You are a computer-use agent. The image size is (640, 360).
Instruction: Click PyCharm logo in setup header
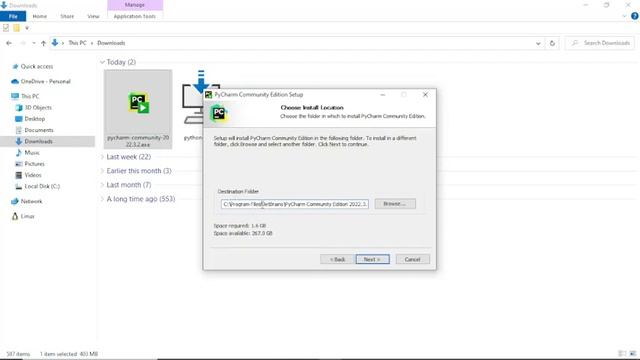point(218,113)
